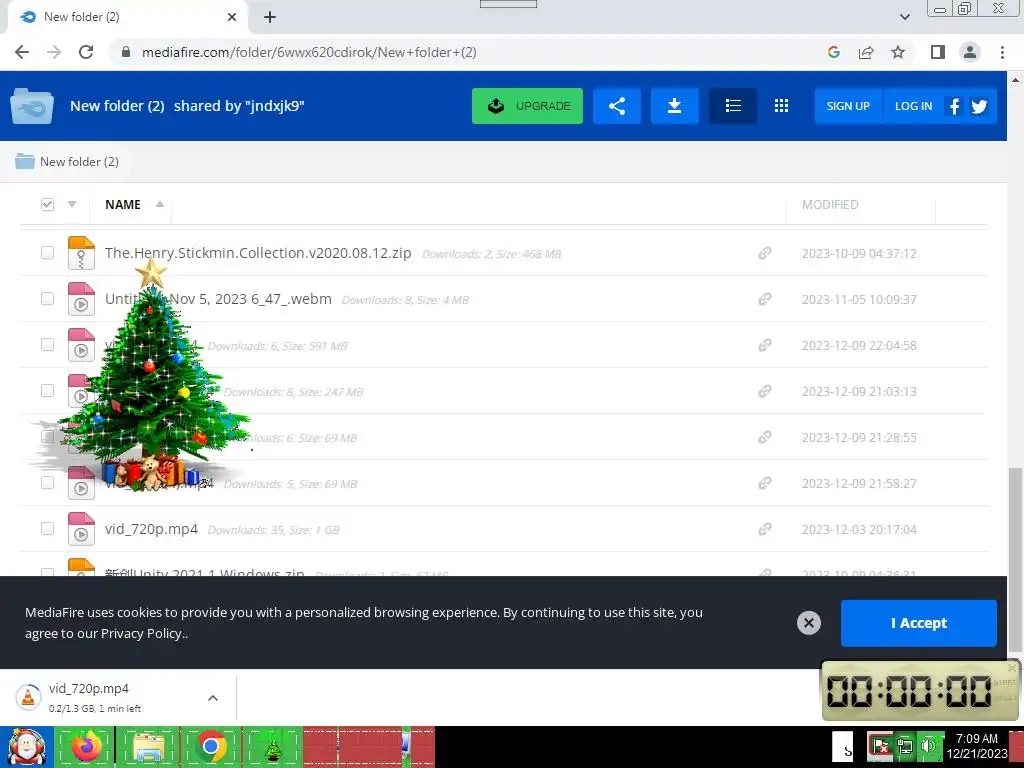Open the vid_720p.mp4 file link
Screen dimensions: 1024x768
(152, 529)
